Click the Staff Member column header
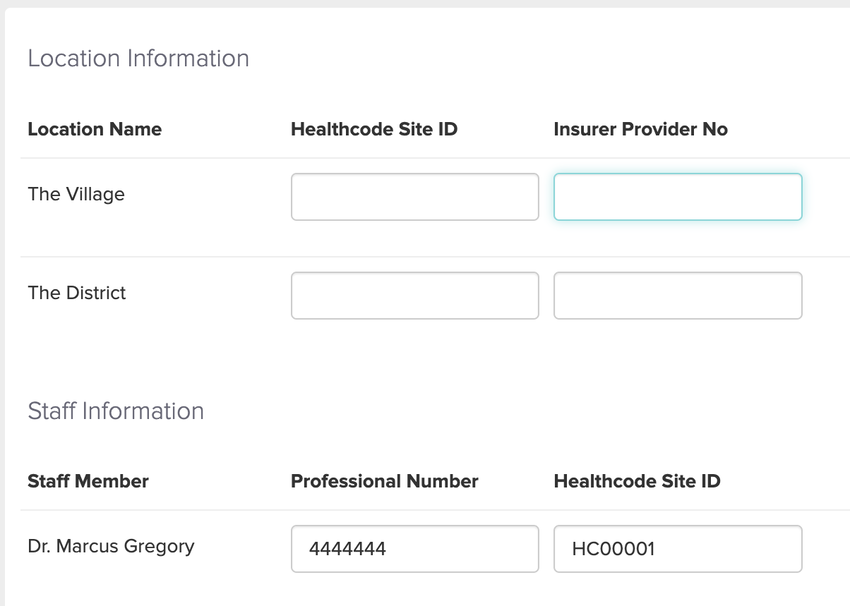 [x=88, y=481]
